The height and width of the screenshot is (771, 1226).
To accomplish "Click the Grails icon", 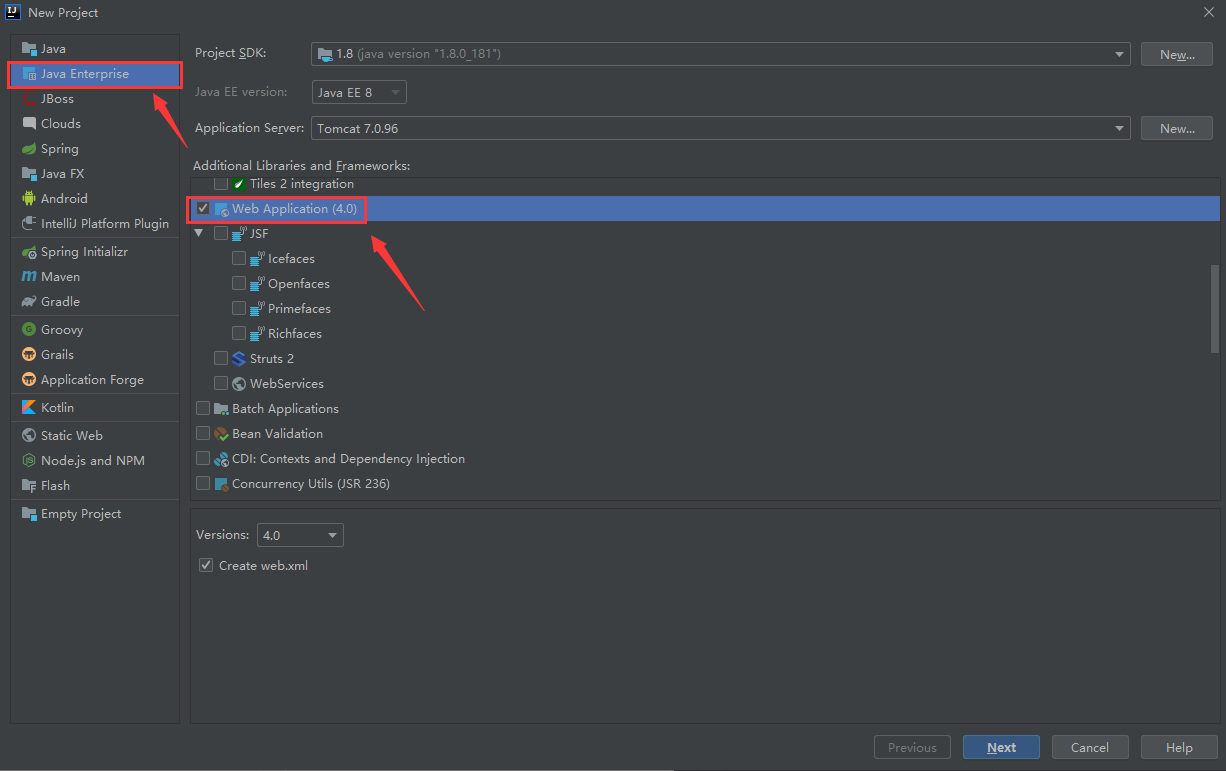I will (29, 355).
